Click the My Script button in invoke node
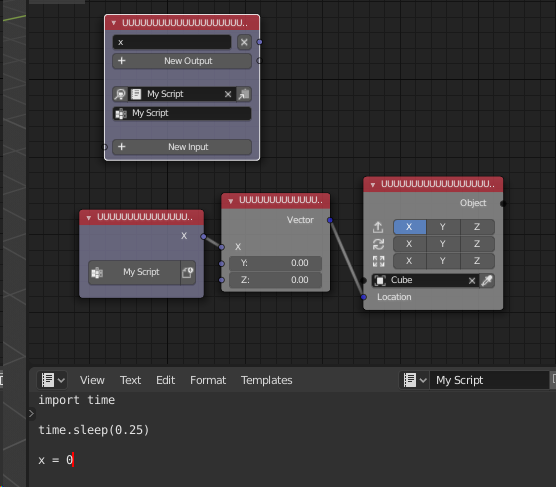Viewport: 556px width, 487px height. click(134, 272)
